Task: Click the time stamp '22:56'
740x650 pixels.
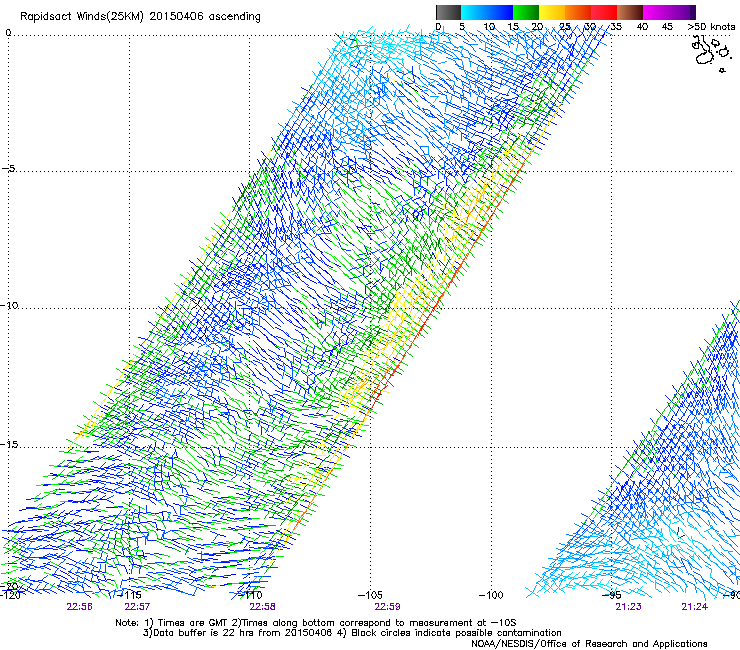Action: point(79,607)
